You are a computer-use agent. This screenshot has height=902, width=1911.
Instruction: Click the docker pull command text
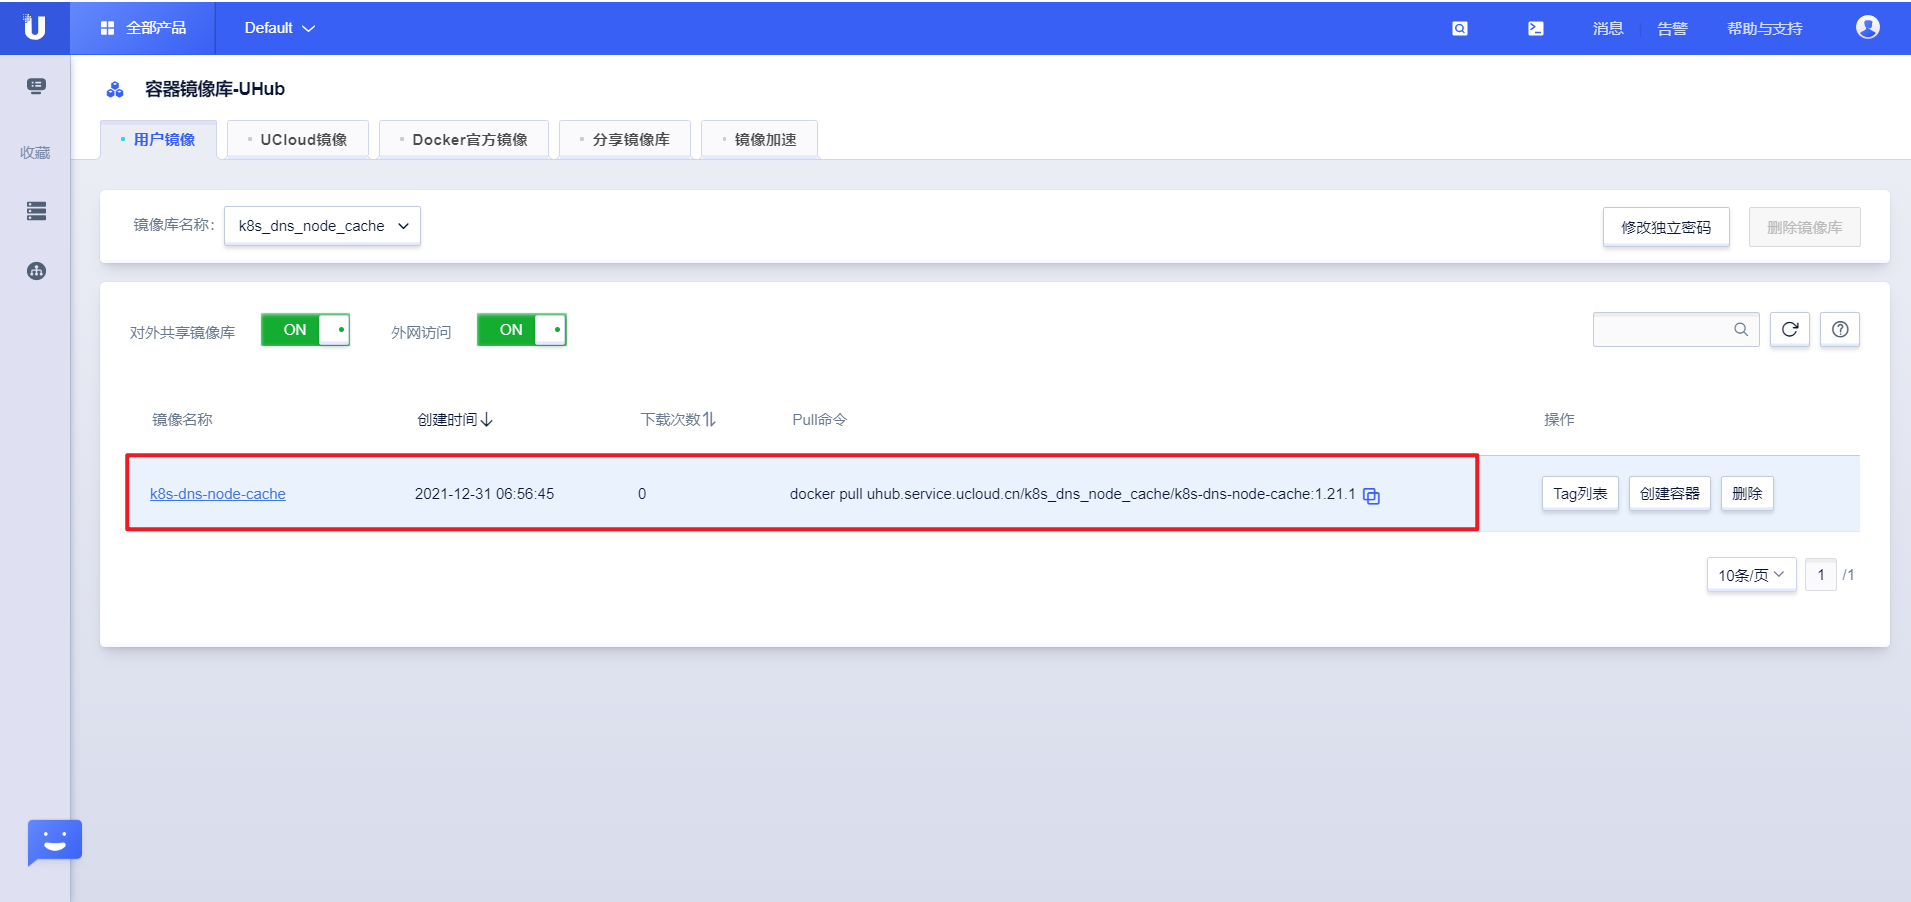[x=1072, y=494]
